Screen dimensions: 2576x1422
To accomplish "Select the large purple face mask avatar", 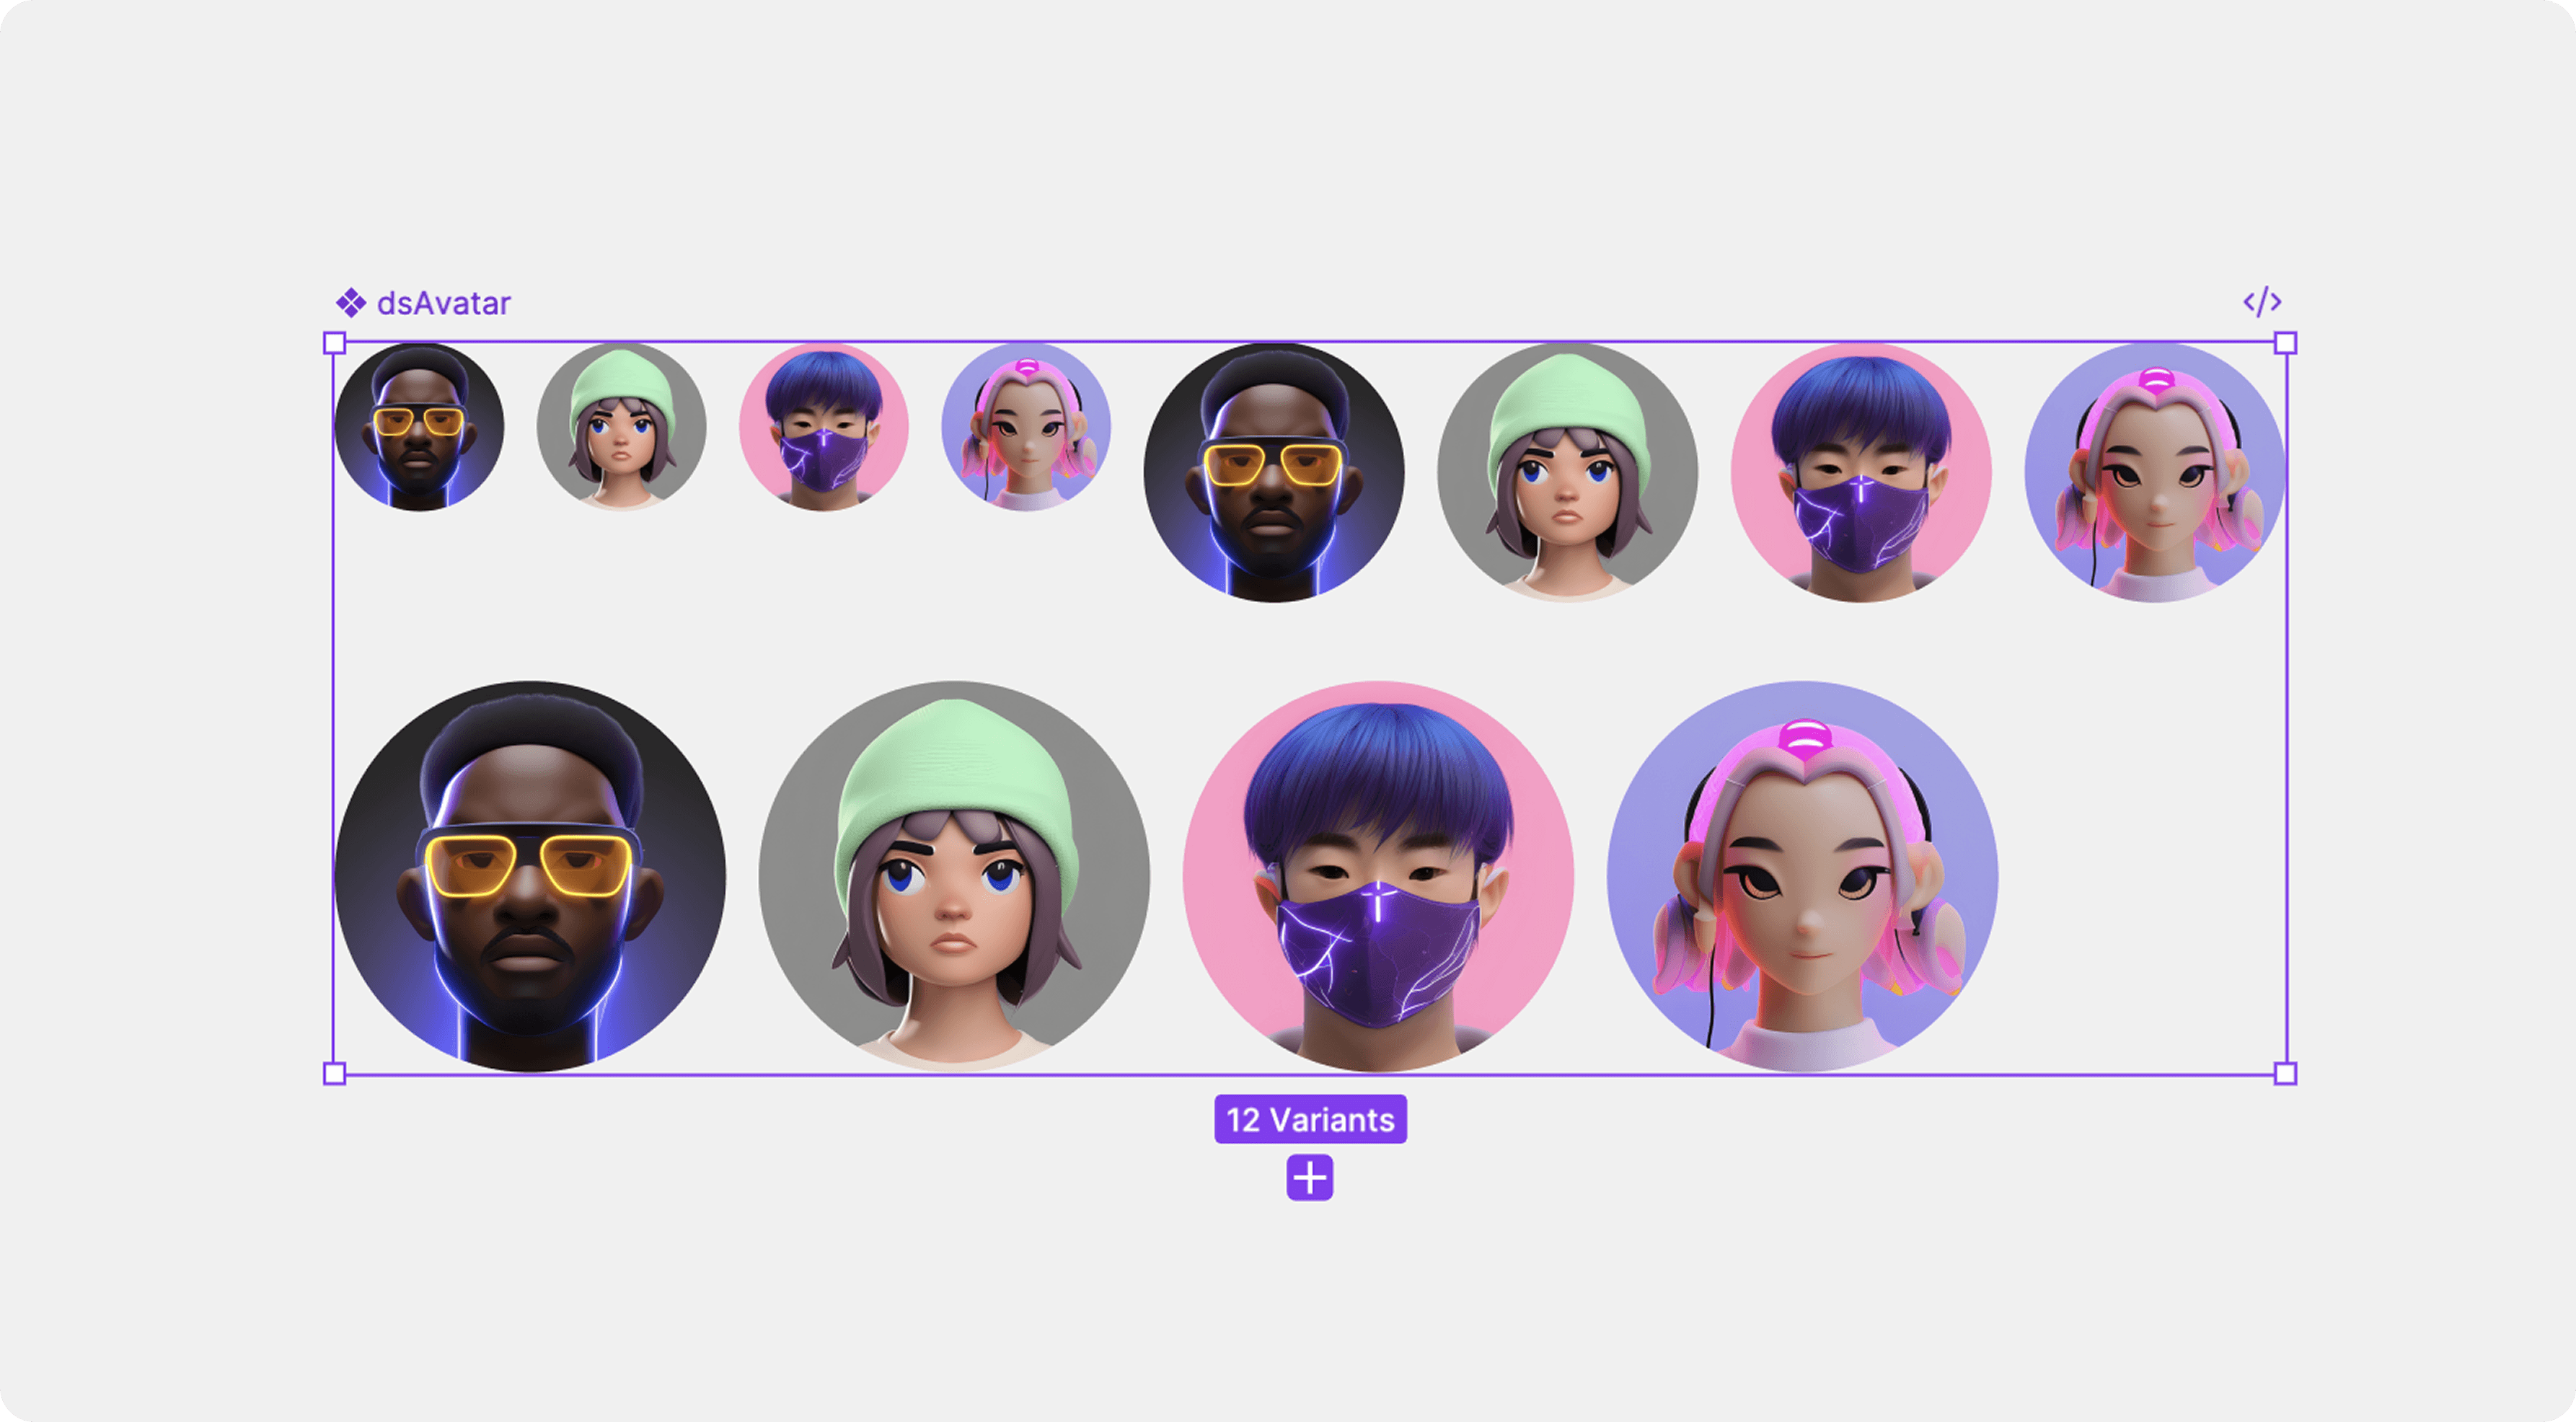I will point(1378,876).
